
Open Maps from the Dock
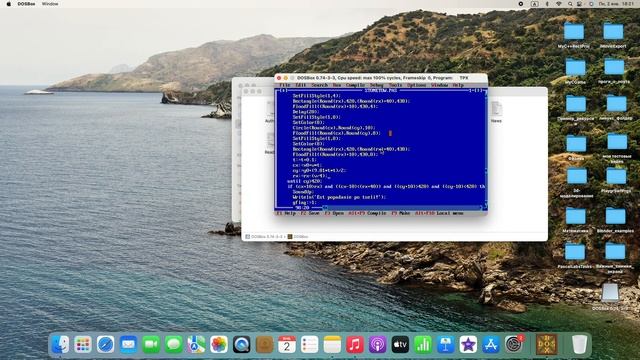[196, 345]
